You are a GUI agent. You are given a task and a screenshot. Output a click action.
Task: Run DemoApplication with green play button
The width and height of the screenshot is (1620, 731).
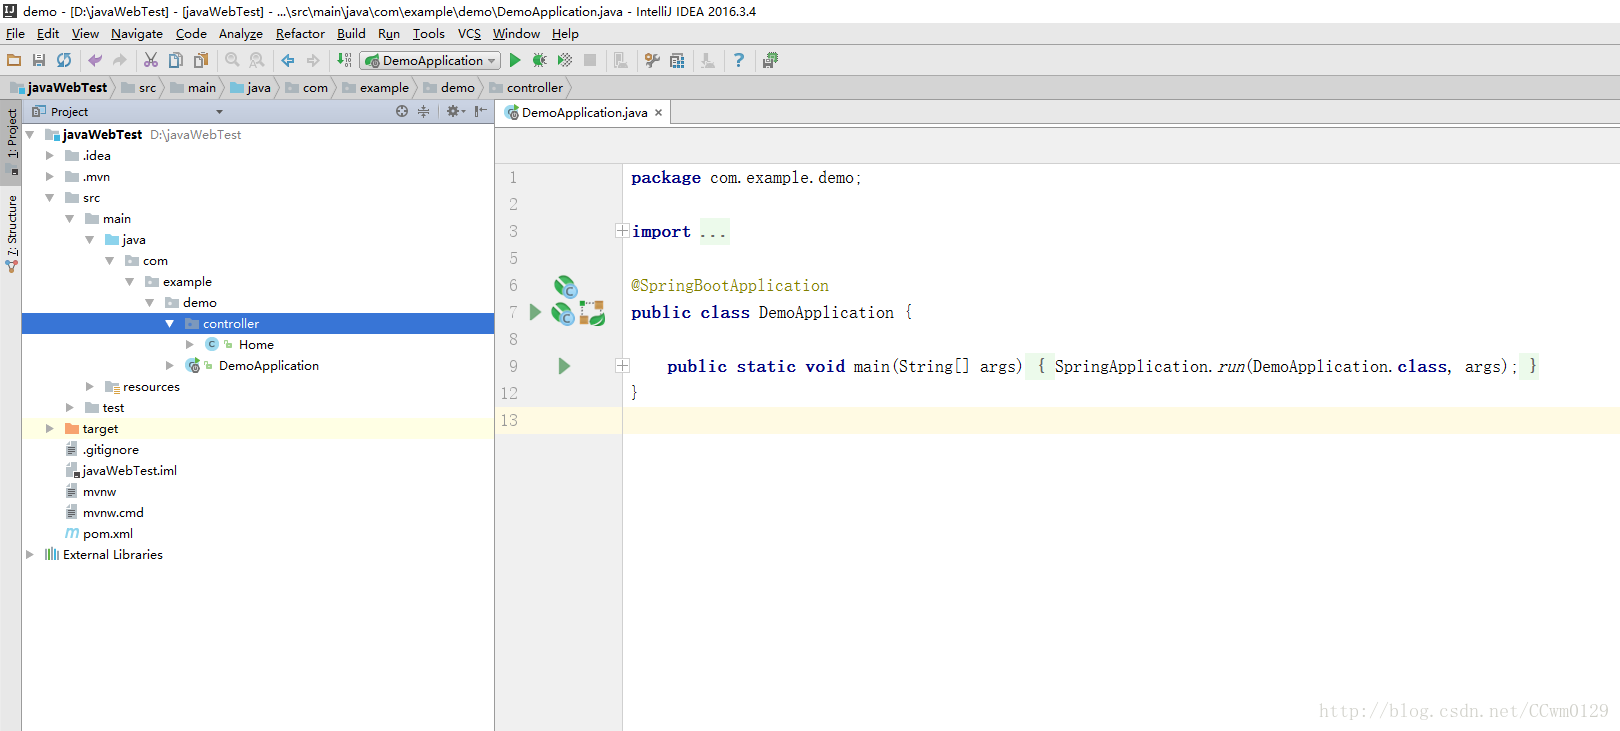click(x=515, y=60)
